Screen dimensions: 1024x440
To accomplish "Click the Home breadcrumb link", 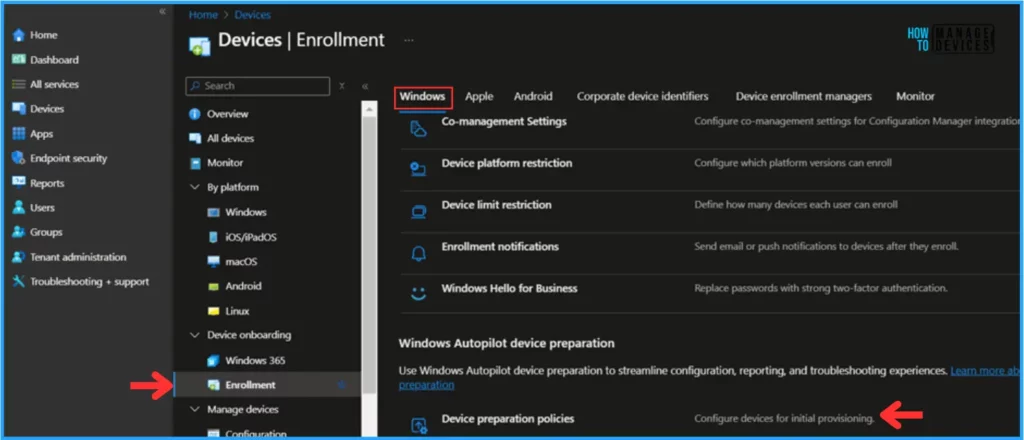I will (202, 15).
